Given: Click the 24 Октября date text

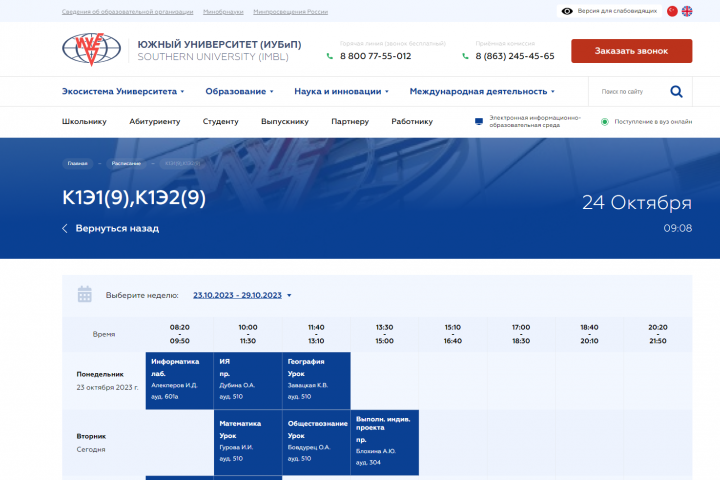Looking at the screenshot, I should 637,203.
